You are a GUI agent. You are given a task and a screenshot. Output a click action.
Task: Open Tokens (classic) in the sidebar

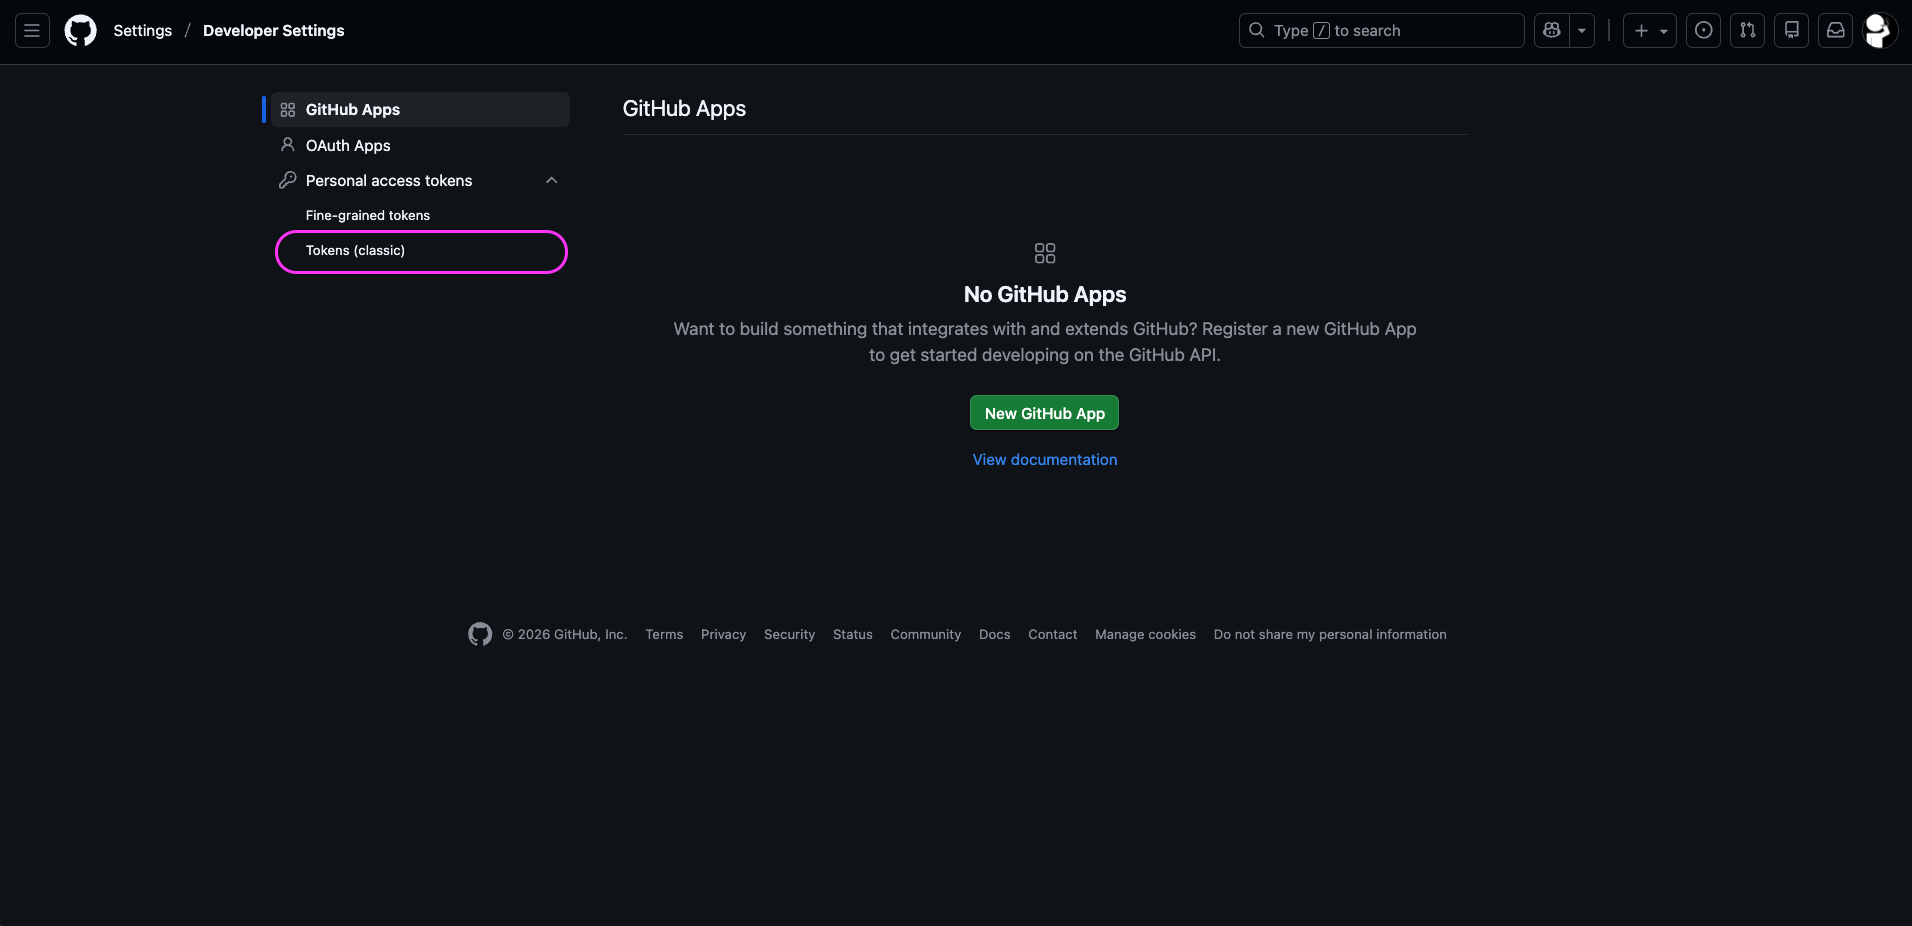click(x=355, y=251)
